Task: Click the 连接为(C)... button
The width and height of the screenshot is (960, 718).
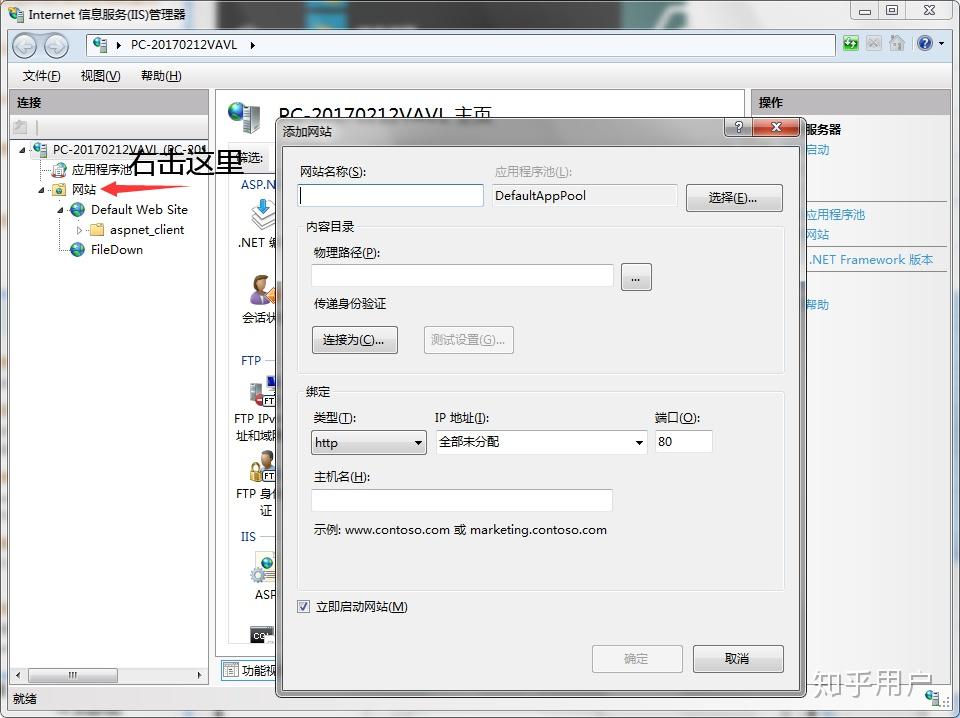Action: pyautogui.click(x=354, y=340)
